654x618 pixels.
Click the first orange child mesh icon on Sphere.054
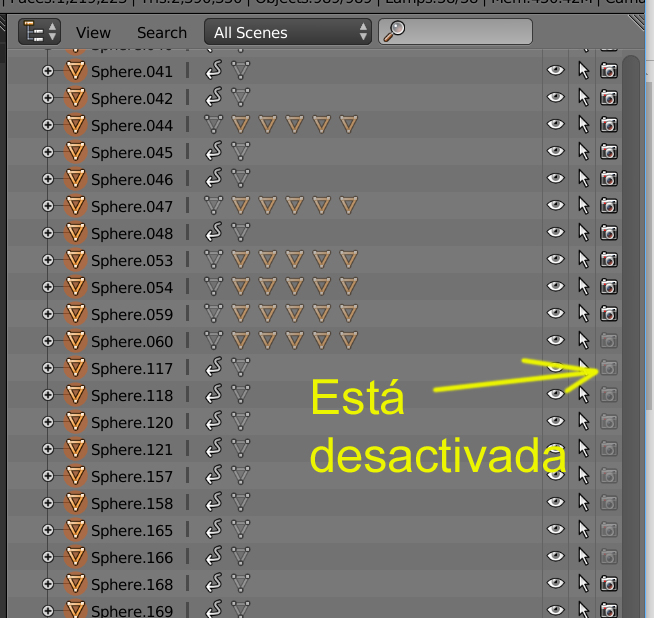click(241, 286)
